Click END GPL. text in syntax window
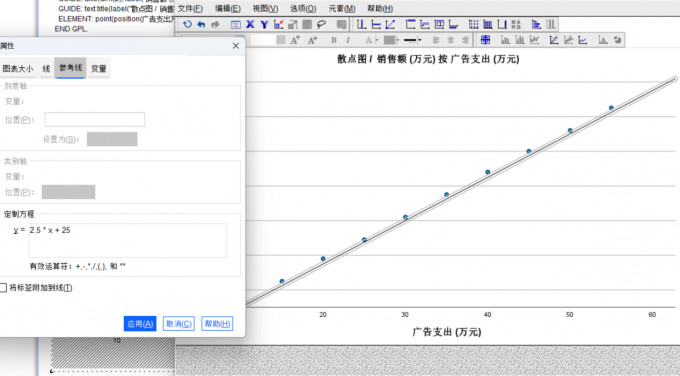The width and height of the screenshot is (680, 376). [x=71, y=29]
